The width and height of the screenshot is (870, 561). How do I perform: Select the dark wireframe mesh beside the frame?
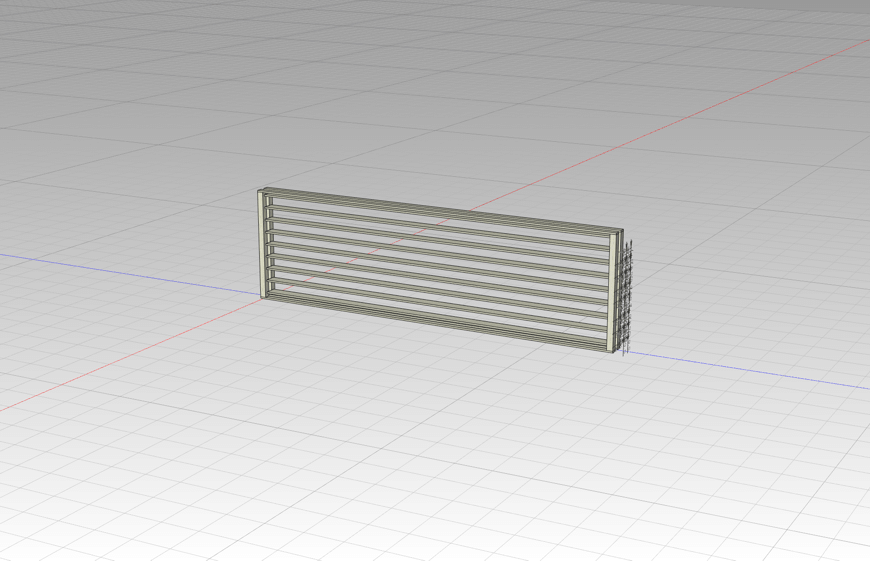626,297
